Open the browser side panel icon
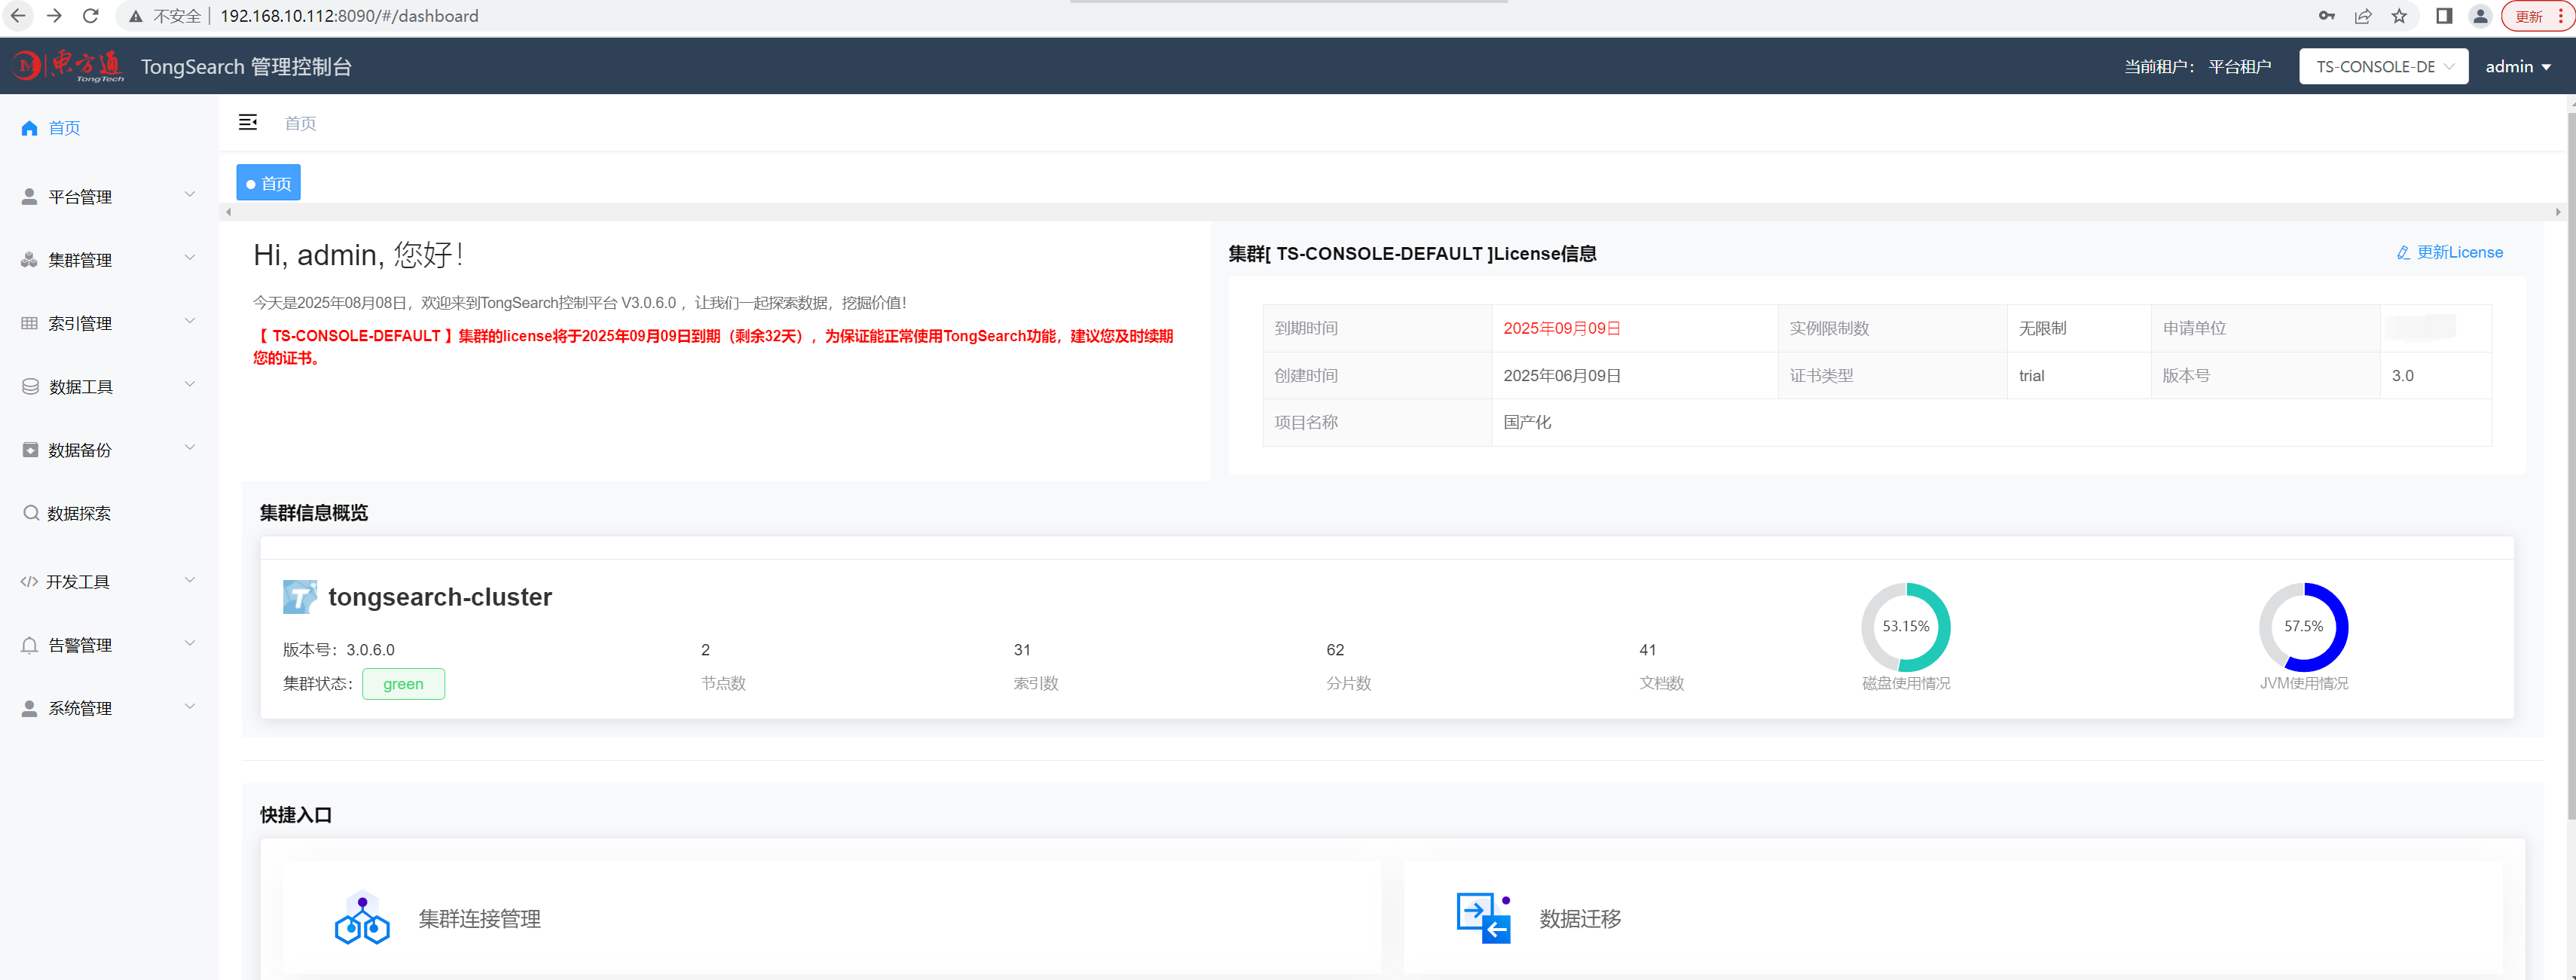This screenshot has width=2576, height=980. 2444,16
